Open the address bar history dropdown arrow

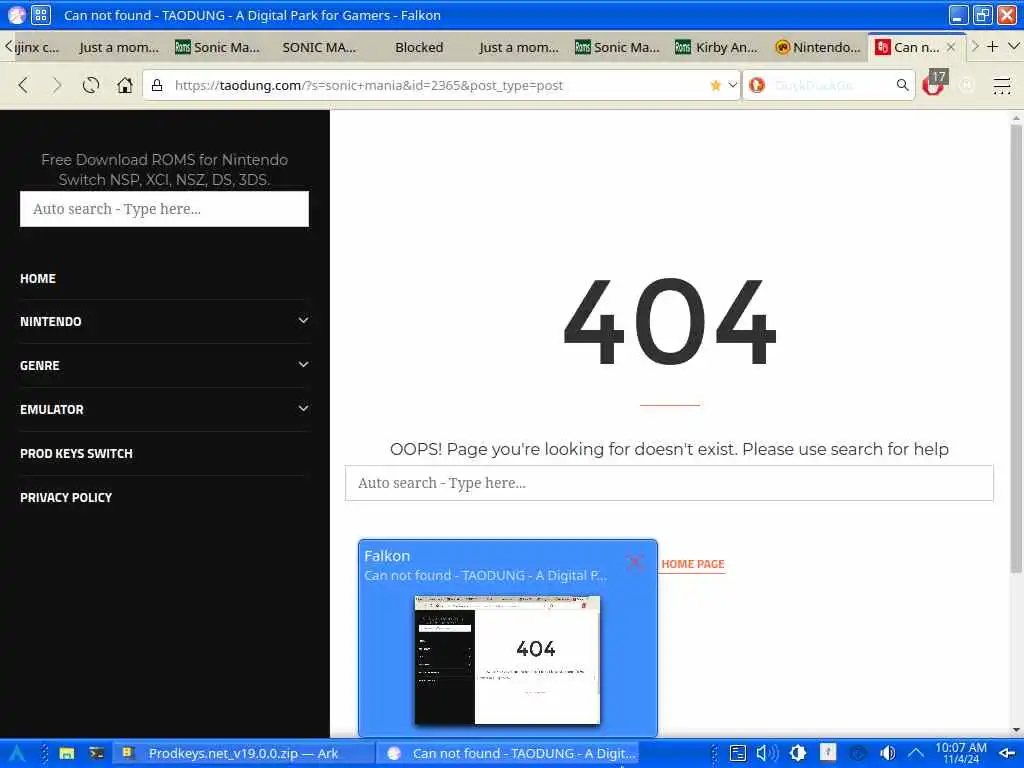pos(733,85)
